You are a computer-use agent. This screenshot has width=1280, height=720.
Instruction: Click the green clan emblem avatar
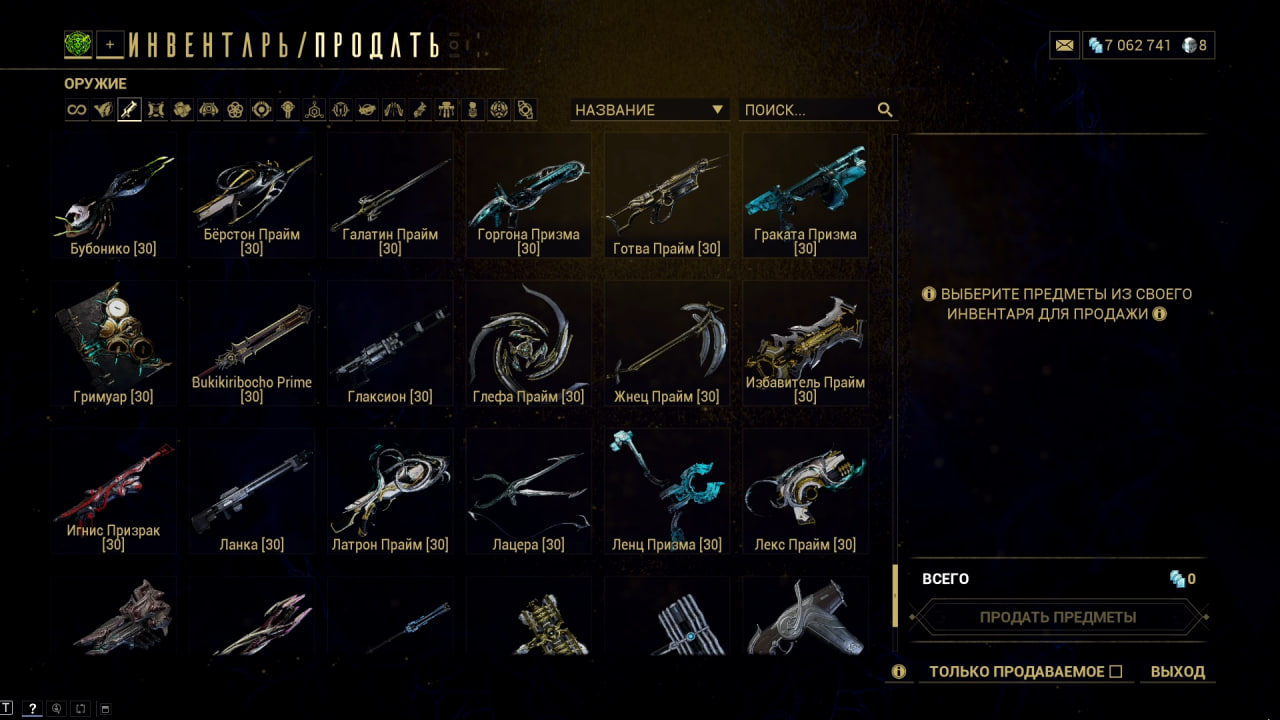(78, 44)
